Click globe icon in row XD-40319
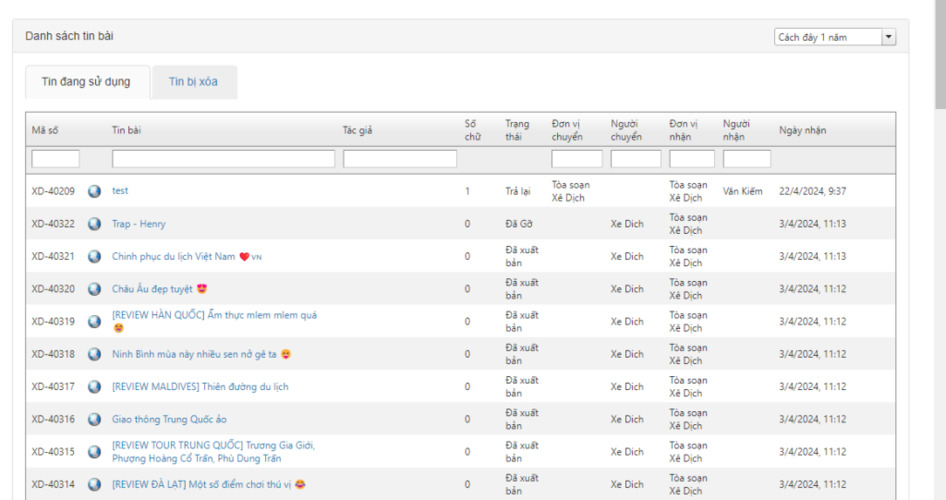Image resolution: width=946 pixels, height=500 pixels. [x=94, y=322]
